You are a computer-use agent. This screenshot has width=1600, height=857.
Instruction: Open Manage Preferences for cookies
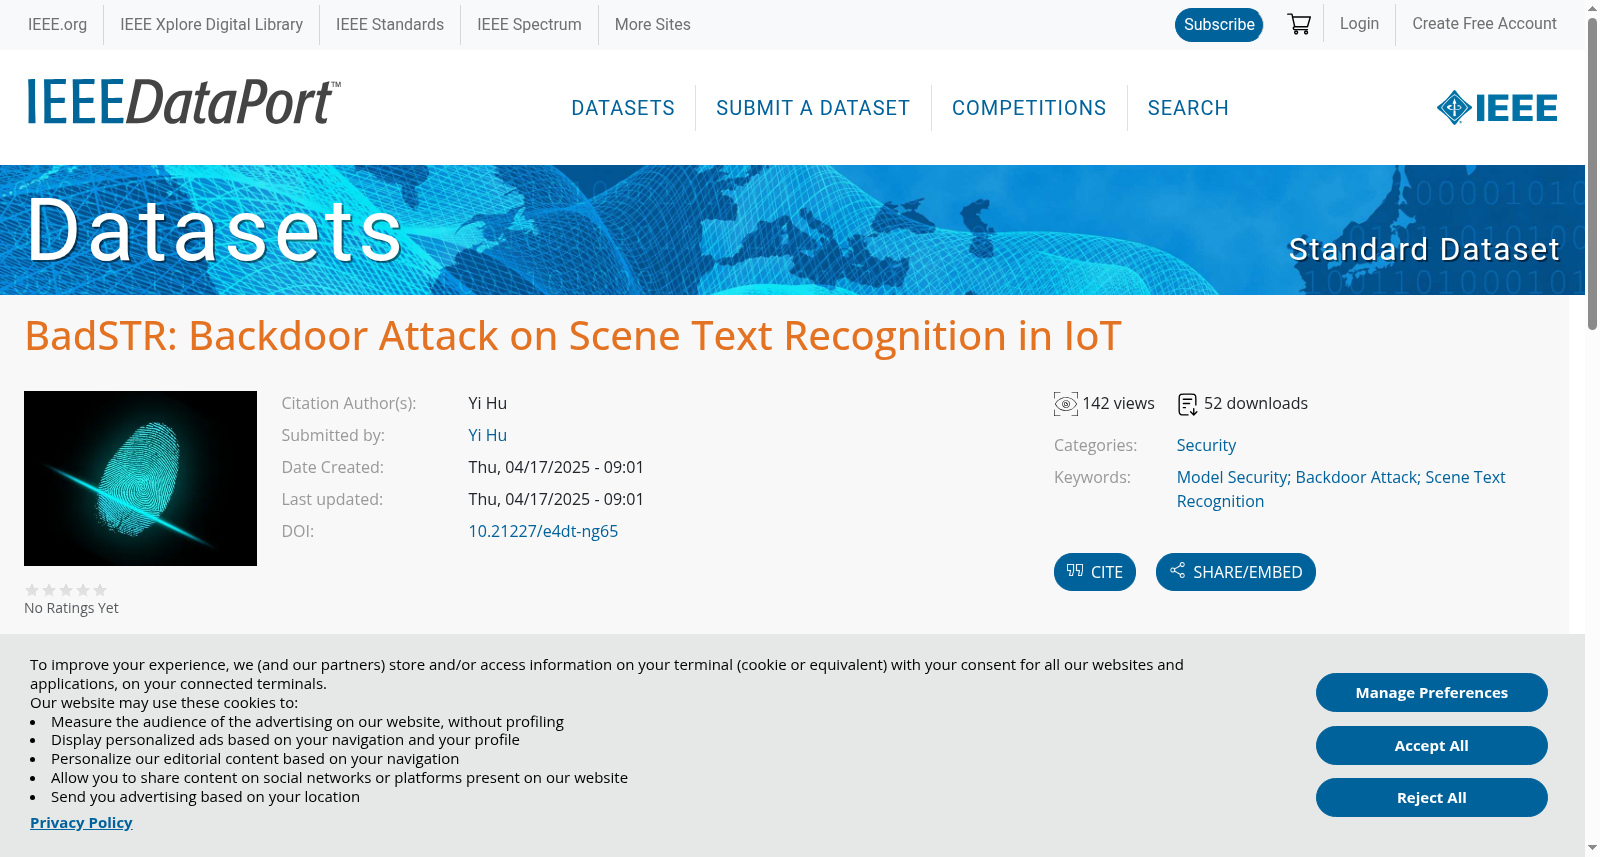point(1432,692)
